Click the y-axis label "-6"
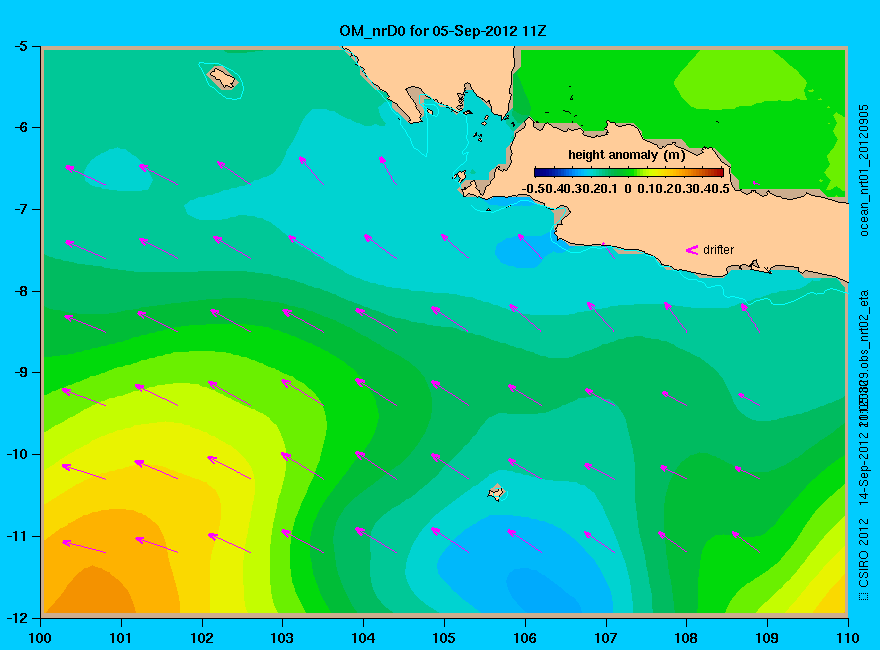 coord(20,127)
